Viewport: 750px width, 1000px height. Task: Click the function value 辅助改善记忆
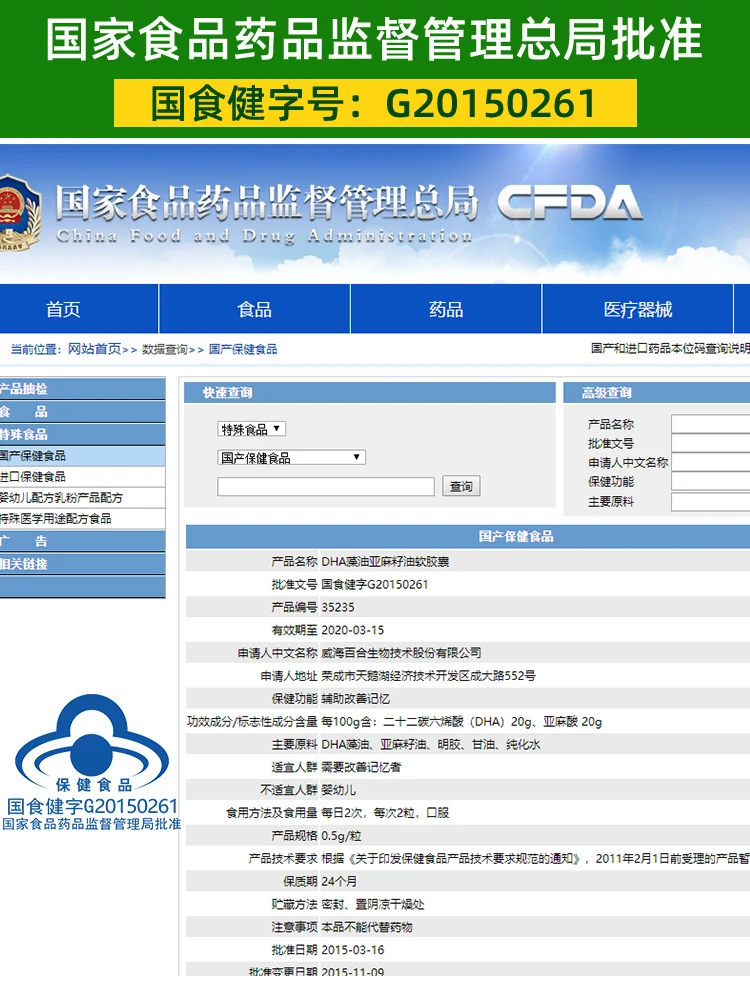click(x=355, y=699)
